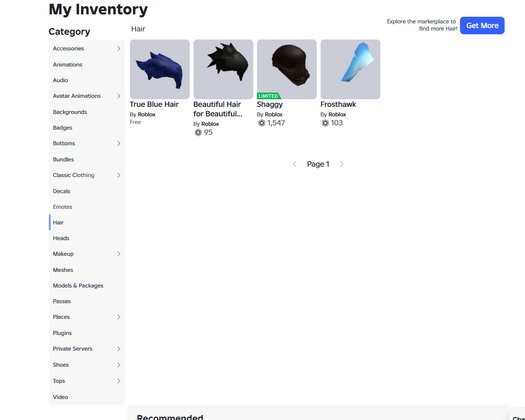Open the Shaggy hair thumbnail
Viewport: 525px width, 420px height.
(x=287, y=69)
